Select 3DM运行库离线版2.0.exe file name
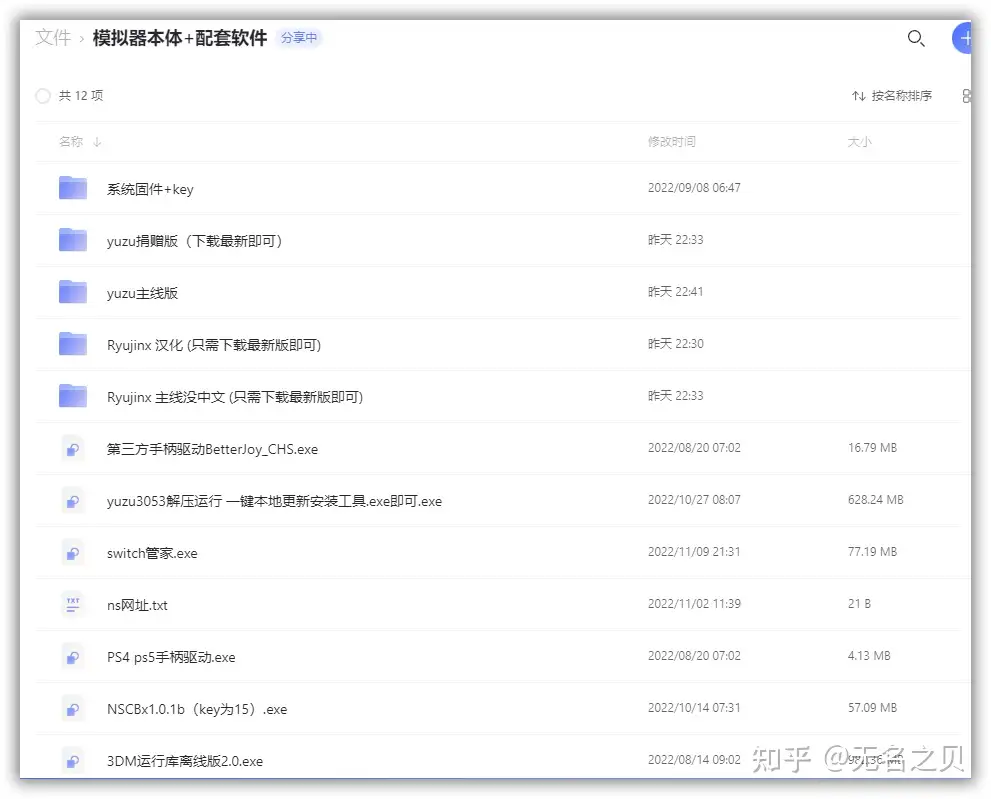 (185, 761)
